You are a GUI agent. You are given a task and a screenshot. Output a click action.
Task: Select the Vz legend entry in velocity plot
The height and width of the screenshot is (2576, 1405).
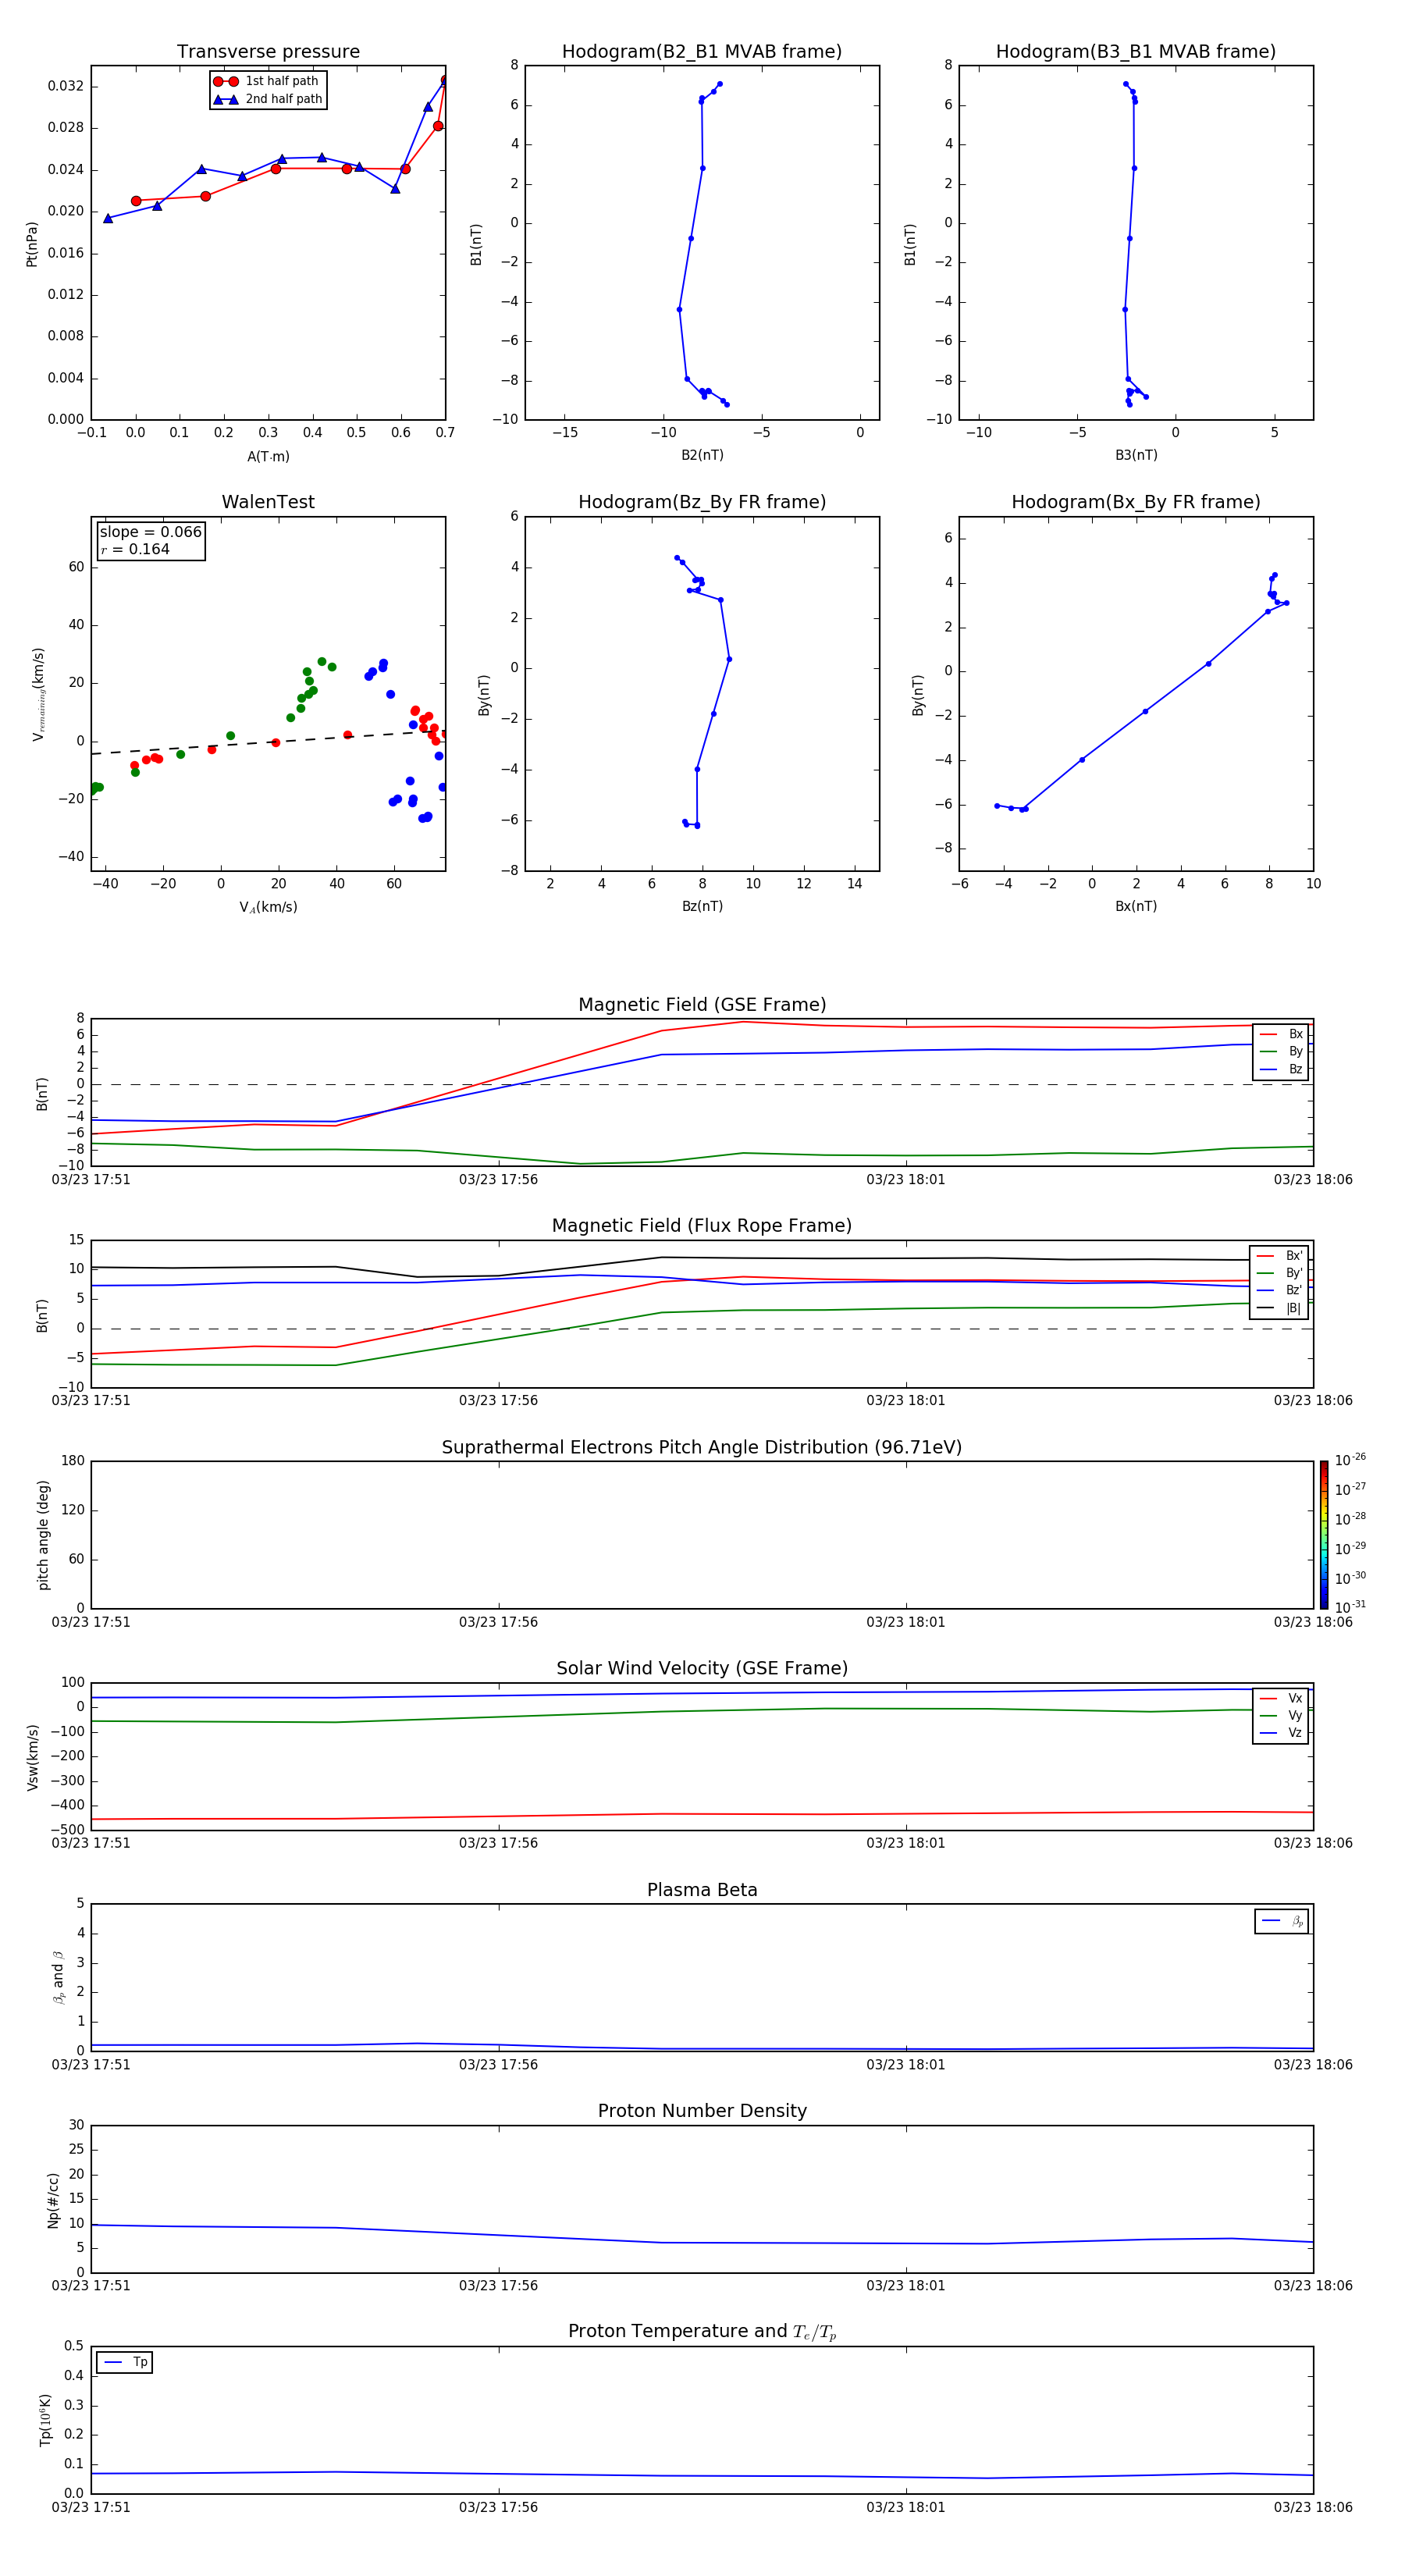pyautogui.click(x=1281, y=1733)
